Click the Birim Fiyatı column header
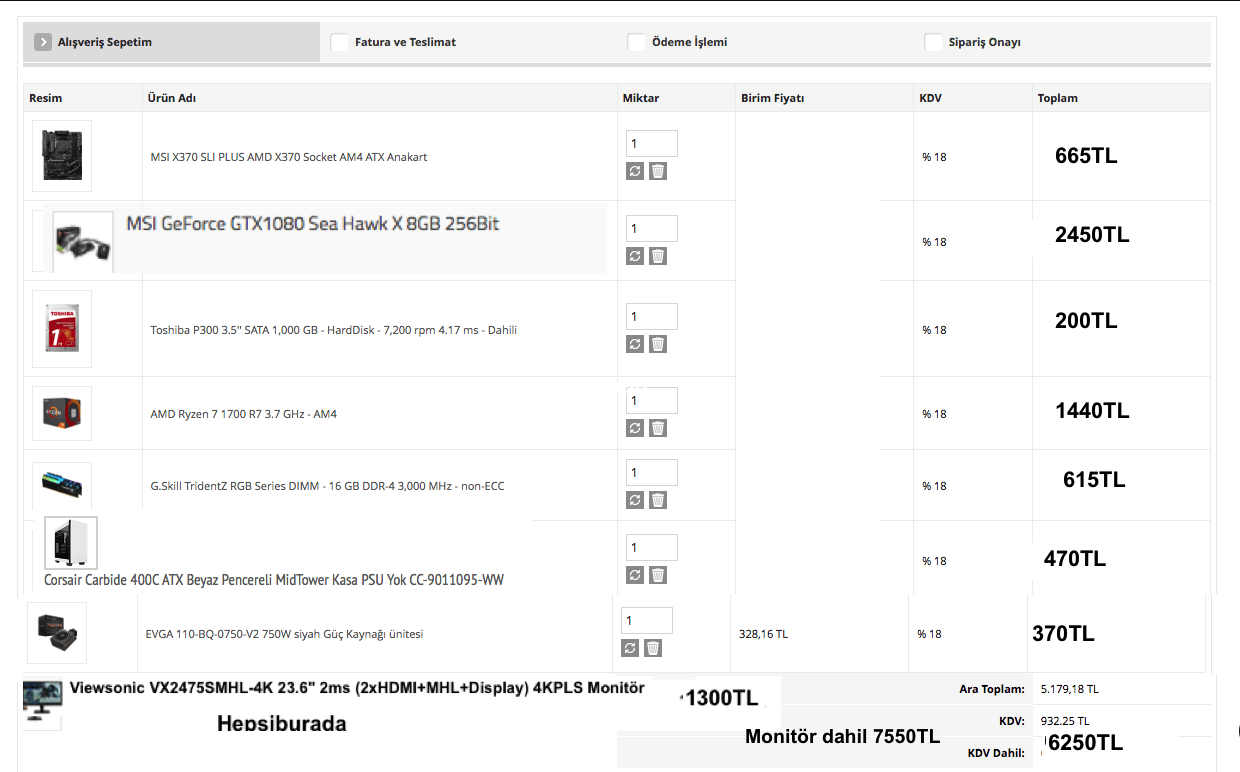The height and width of the screenshot is (772, 1240). coord(773,98)
